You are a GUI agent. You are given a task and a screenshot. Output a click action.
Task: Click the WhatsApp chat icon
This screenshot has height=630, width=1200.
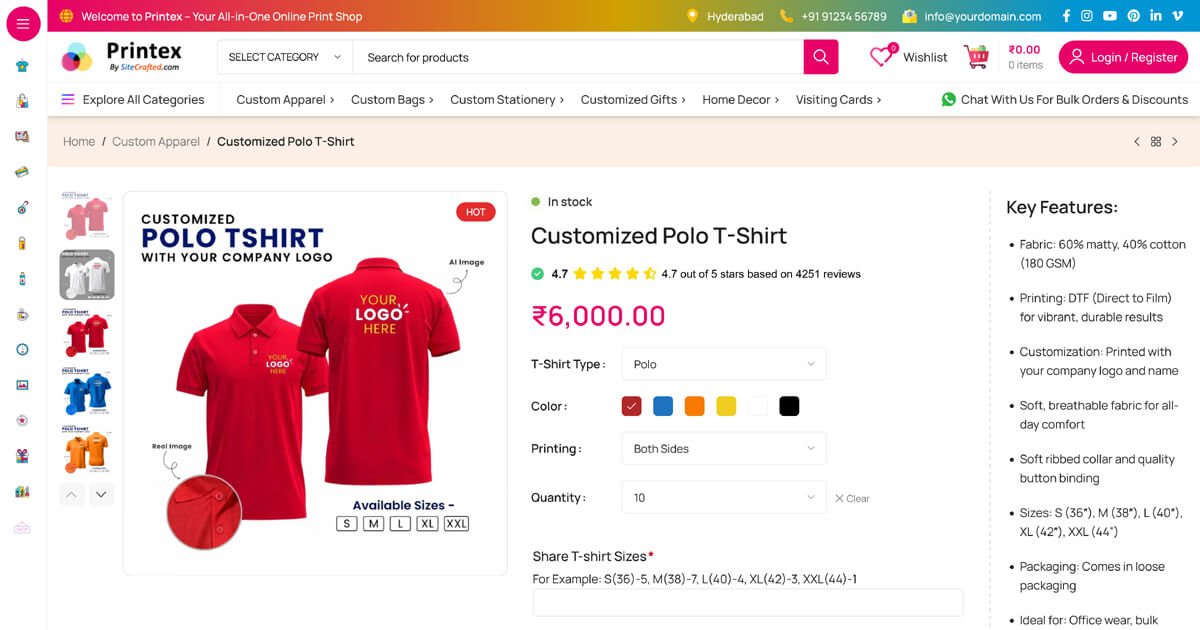948,99
